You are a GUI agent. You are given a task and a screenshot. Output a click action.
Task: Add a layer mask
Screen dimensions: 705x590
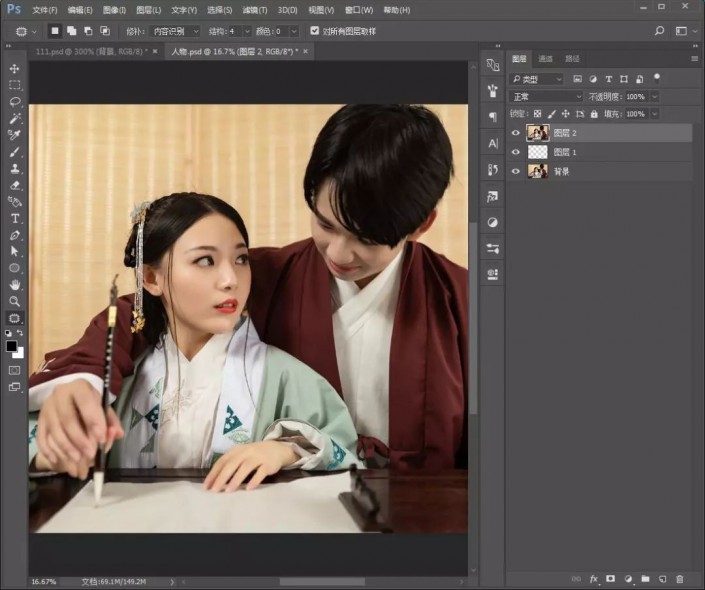pos(611,579)
